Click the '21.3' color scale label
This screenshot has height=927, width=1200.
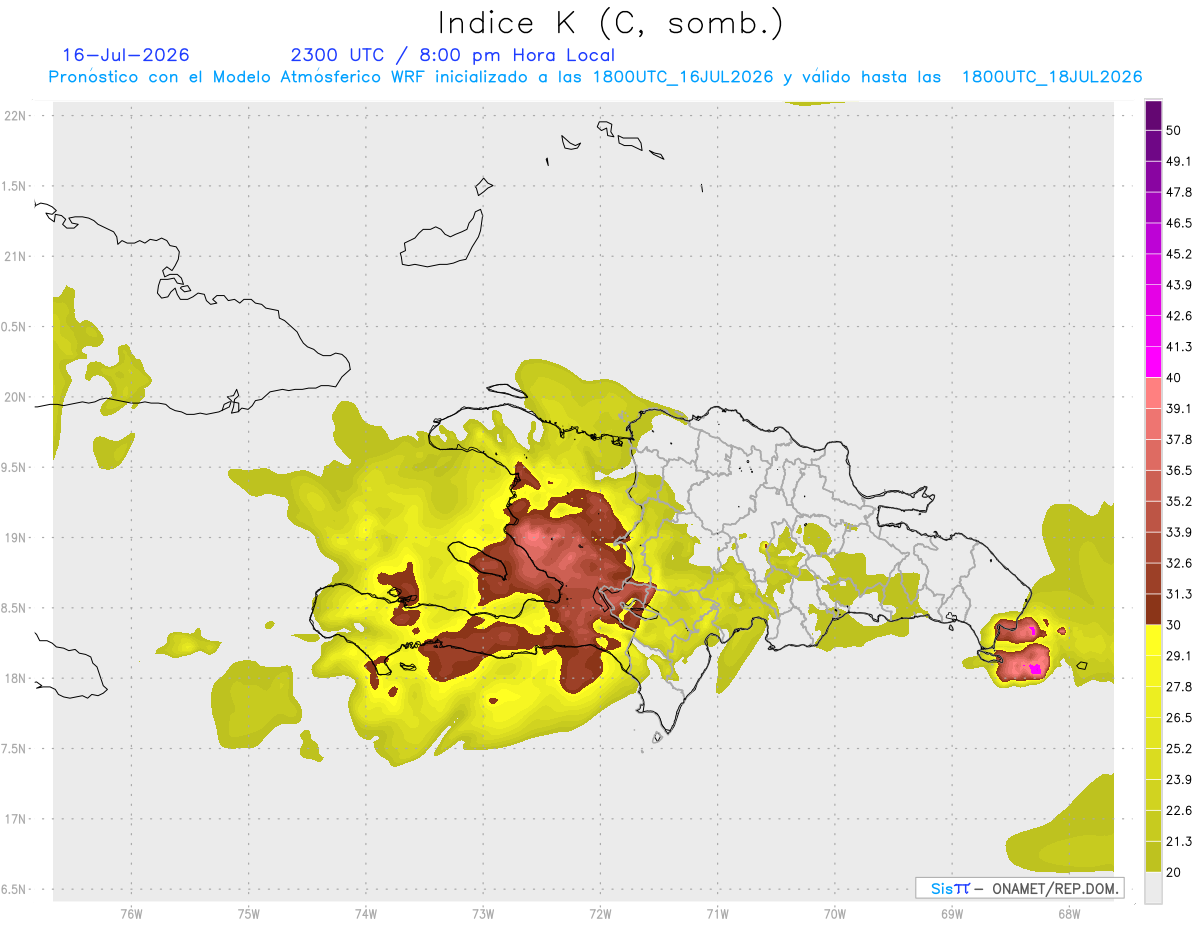coord(1179,841)
